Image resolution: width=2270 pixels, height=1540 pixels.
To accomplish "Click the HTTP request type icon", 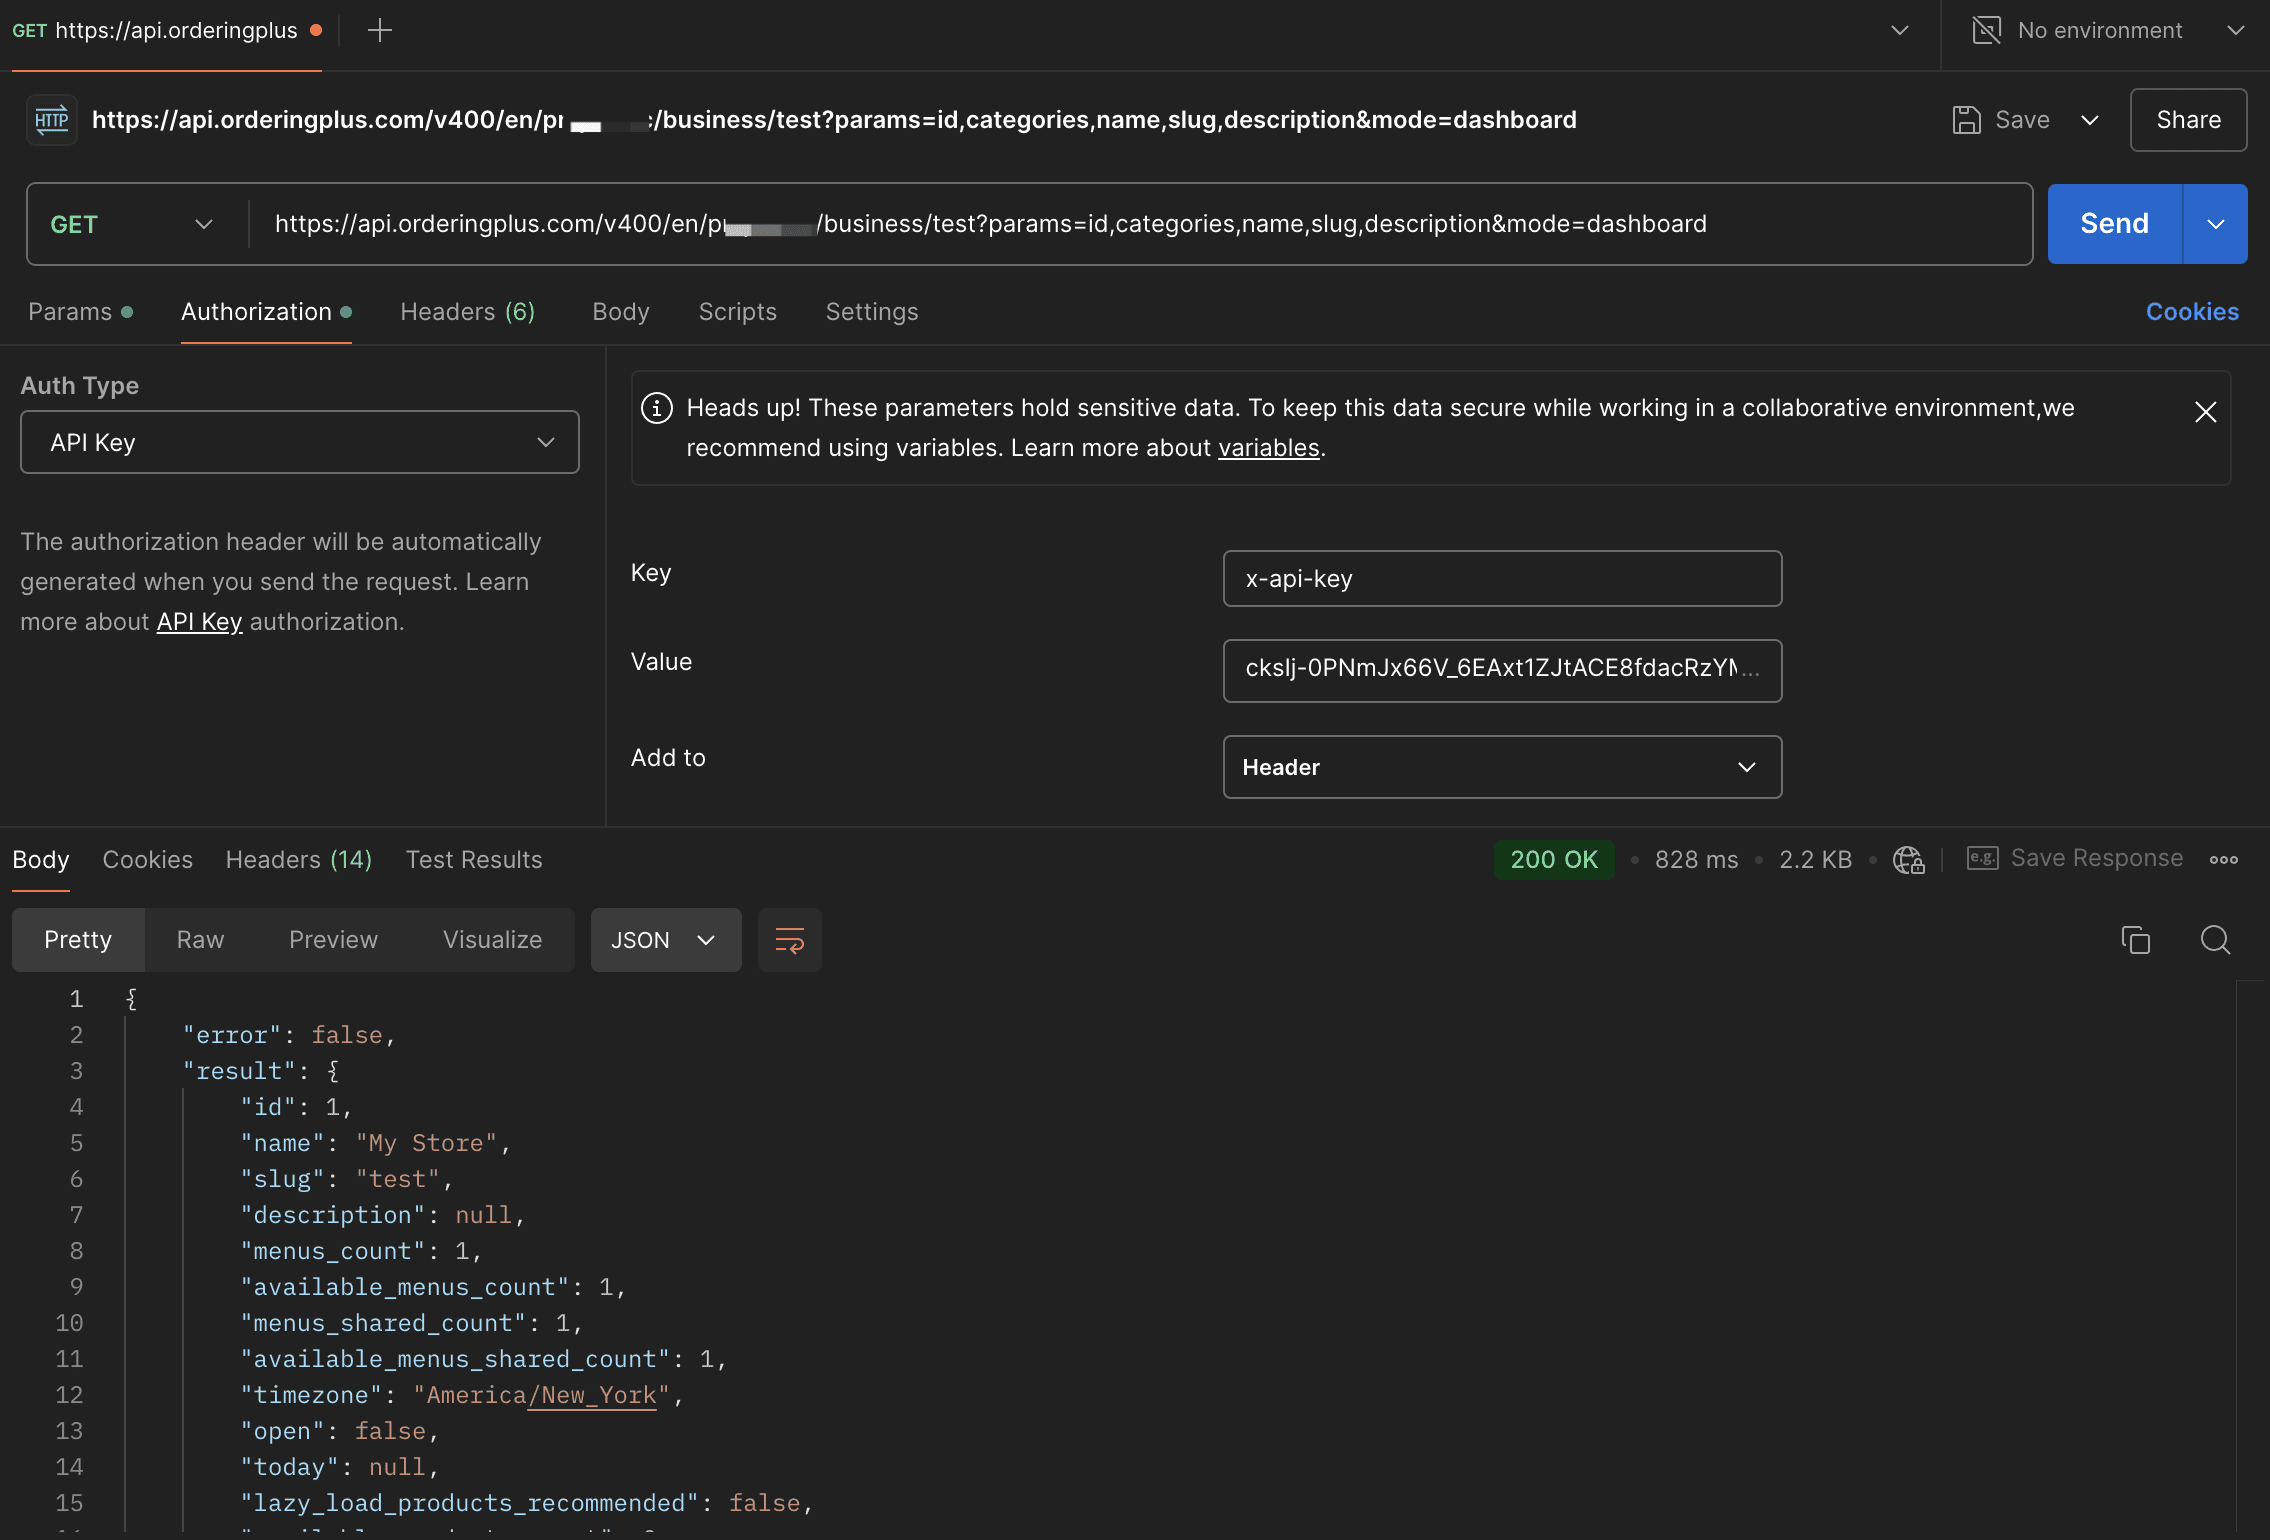I will pos(52,120).
